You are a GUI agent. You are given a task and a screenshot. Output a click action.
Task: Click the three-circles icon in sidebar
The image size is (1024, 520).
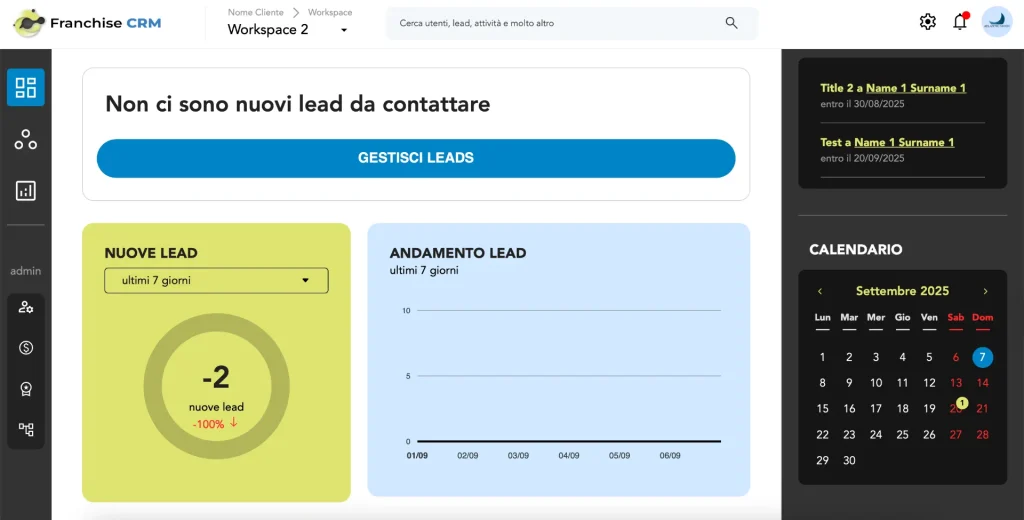pos(26,140)
